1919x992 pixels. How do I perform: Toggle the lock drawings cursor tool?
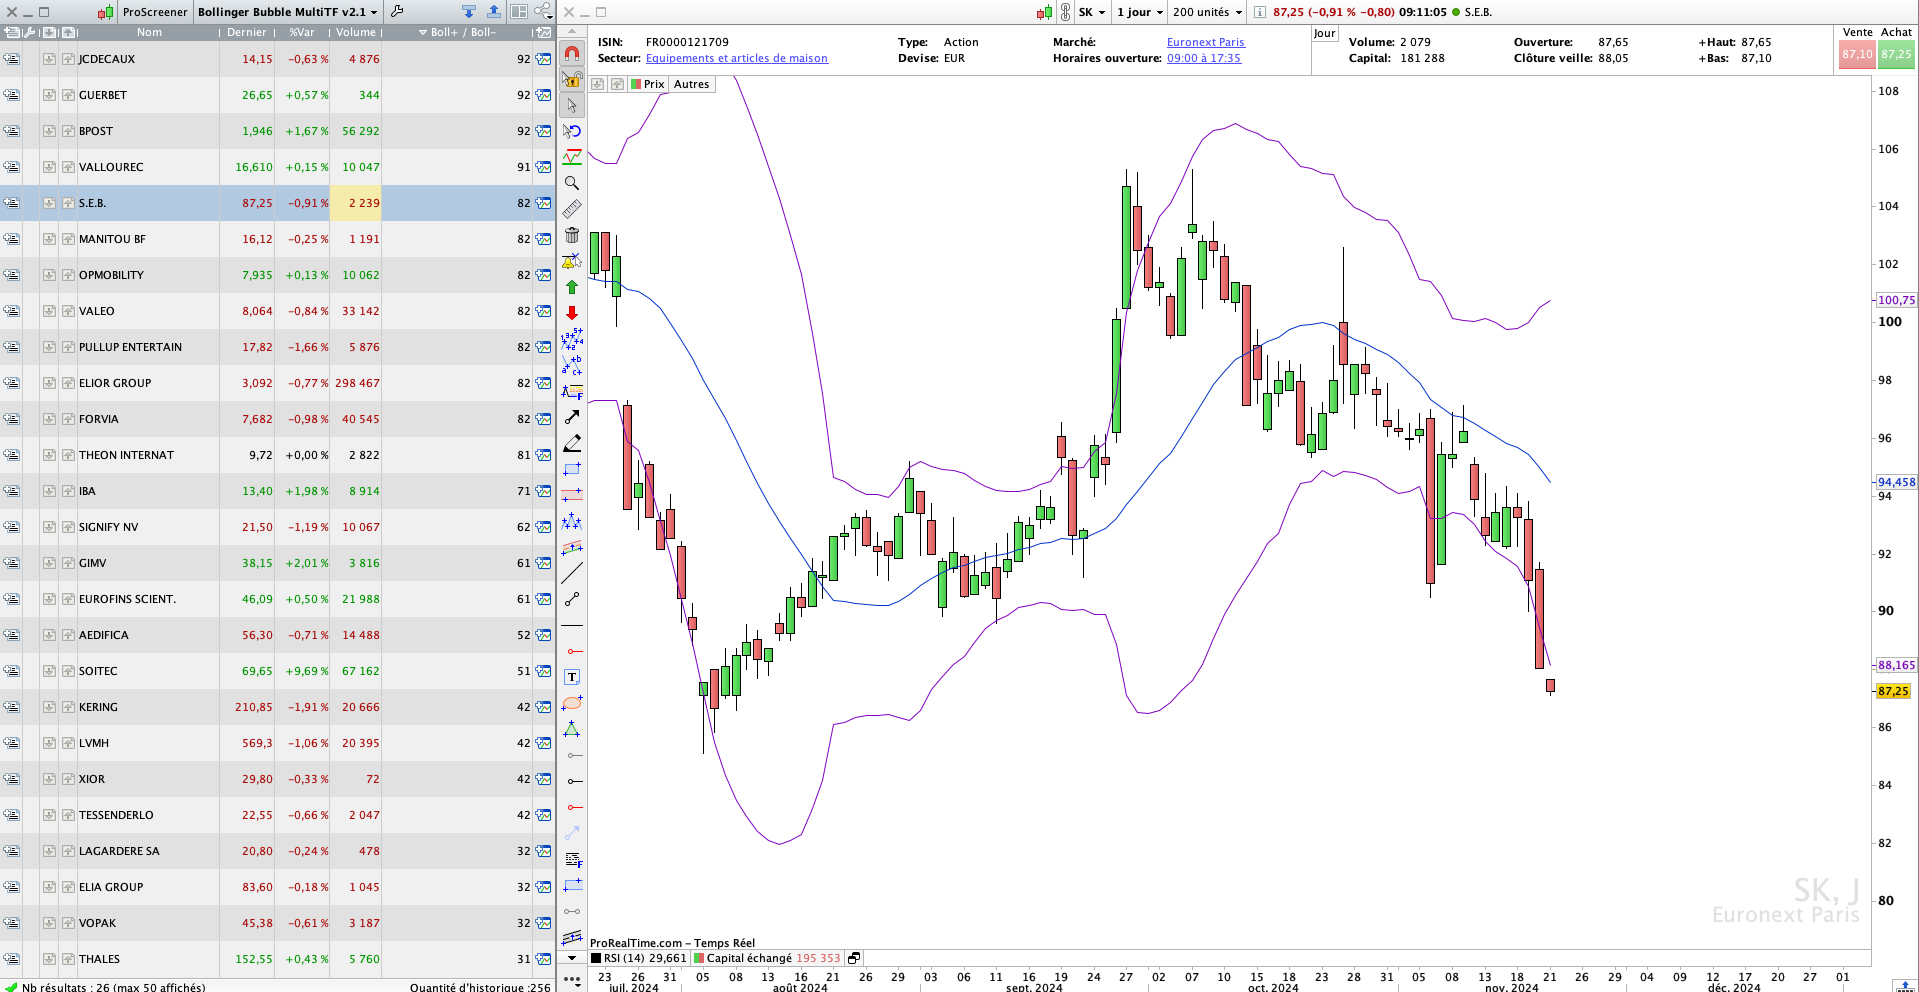(x=572, y=79)
